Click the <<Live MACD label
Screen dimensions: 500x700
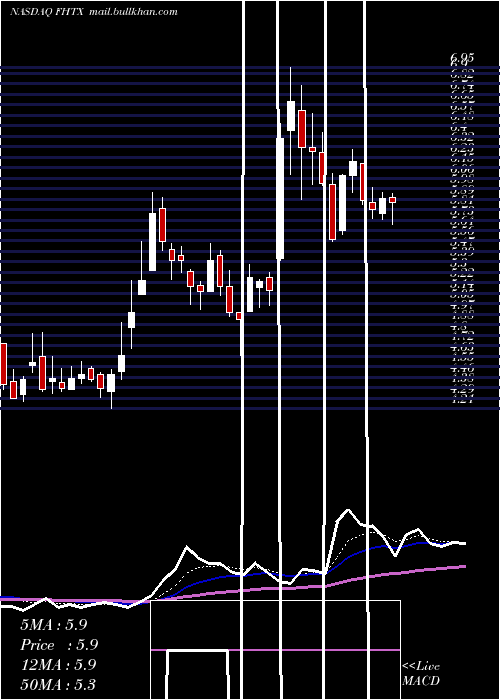click(x=421, y=674)
